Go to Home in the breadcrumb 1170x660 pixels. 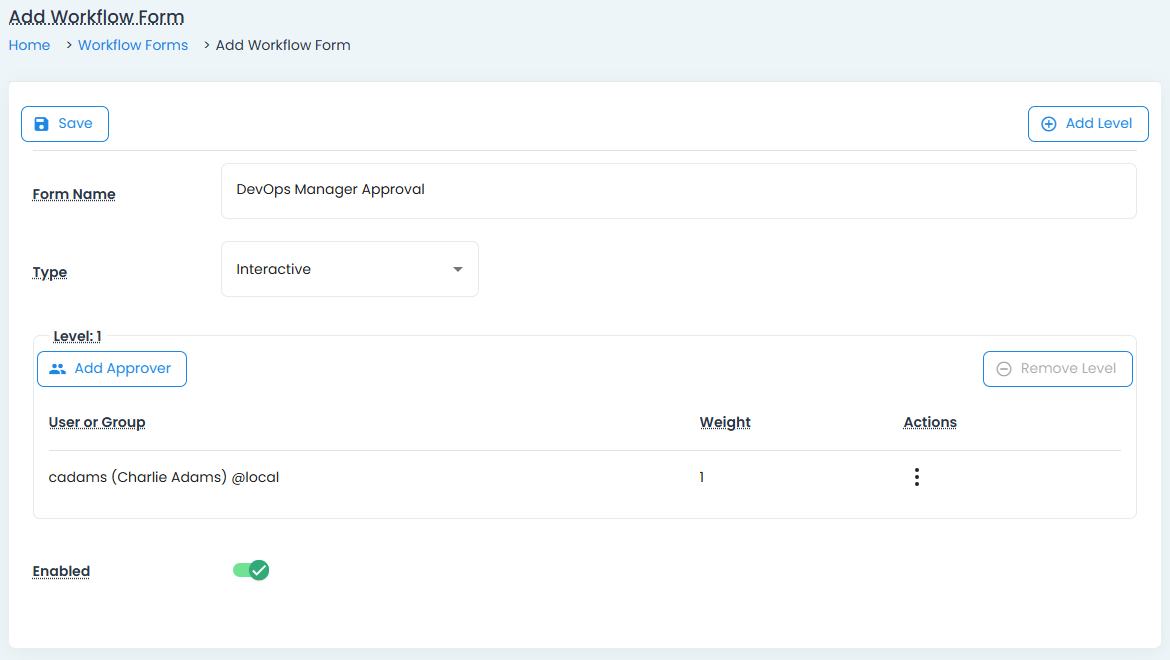click(30, 45)
